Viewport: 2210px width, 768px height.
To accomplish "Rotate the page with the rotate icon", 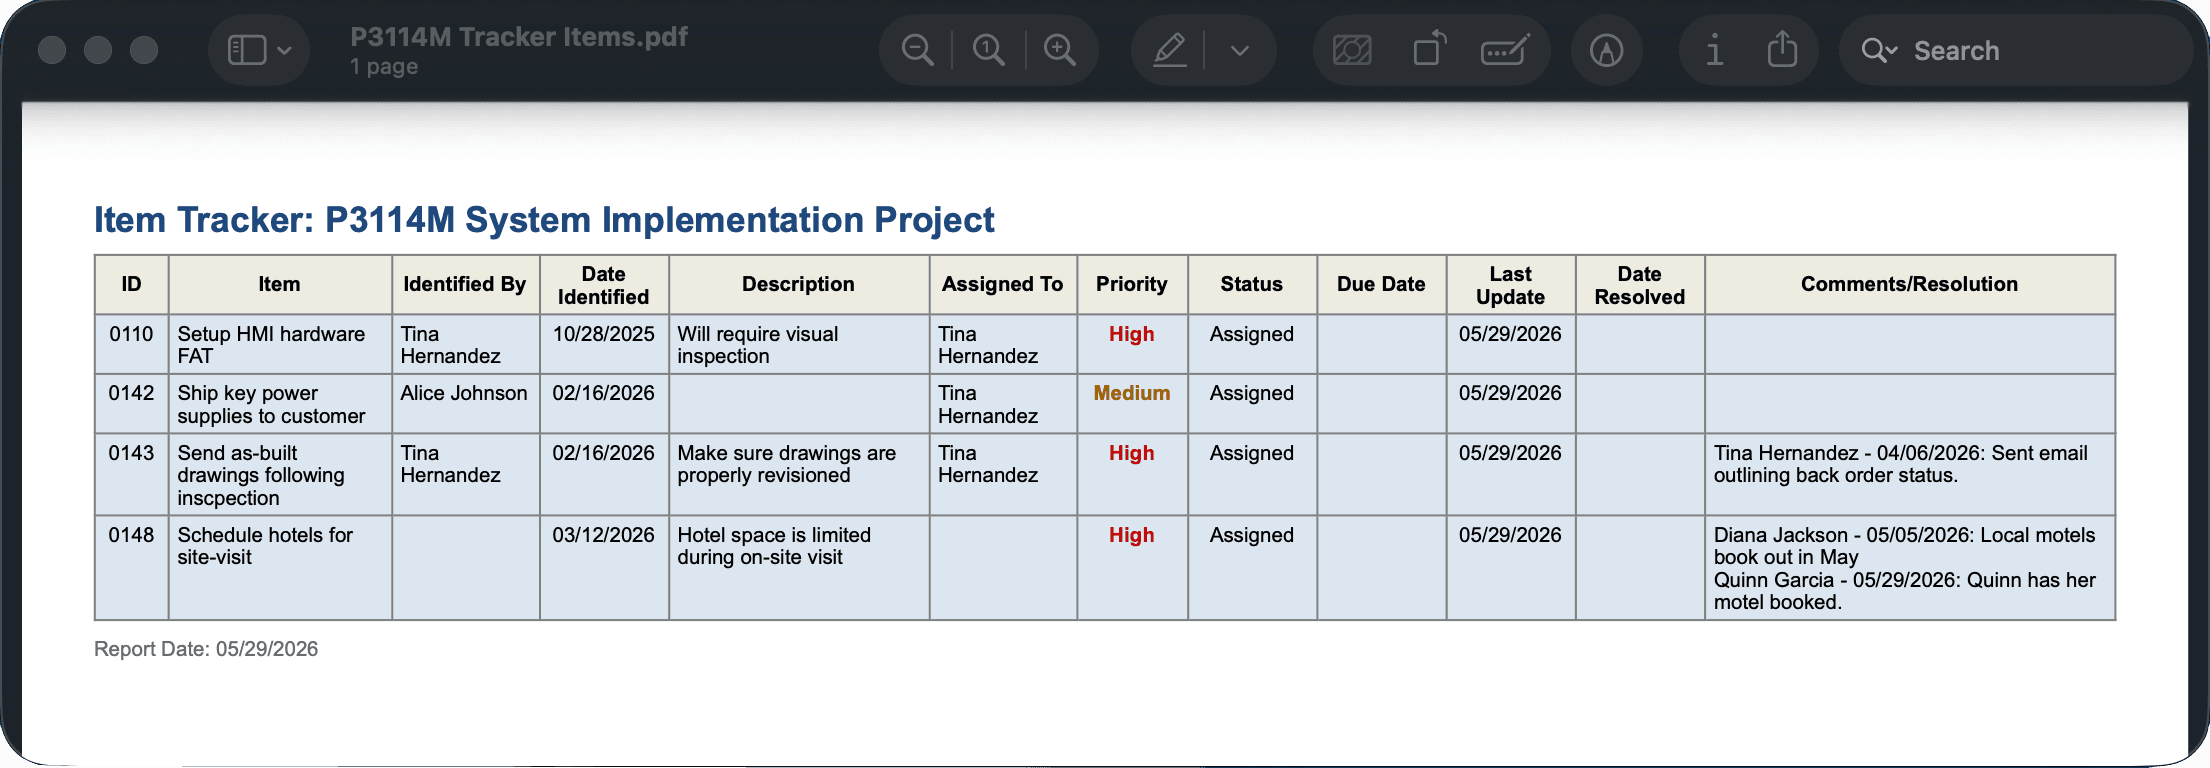I will pos(1429,49).
